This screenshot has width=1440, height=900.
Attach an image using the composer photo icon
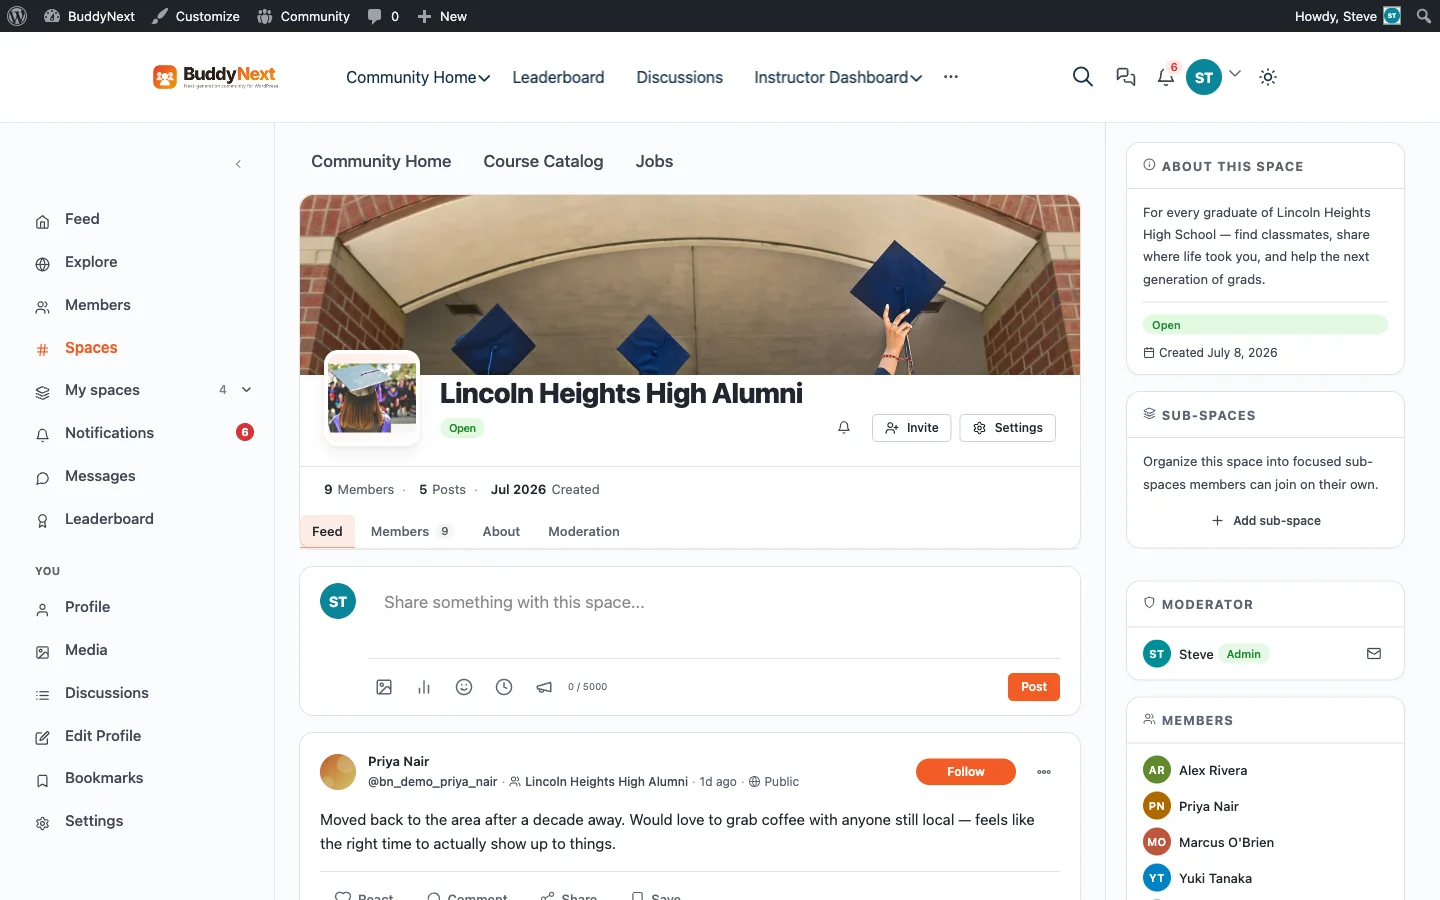coord(384,687)
